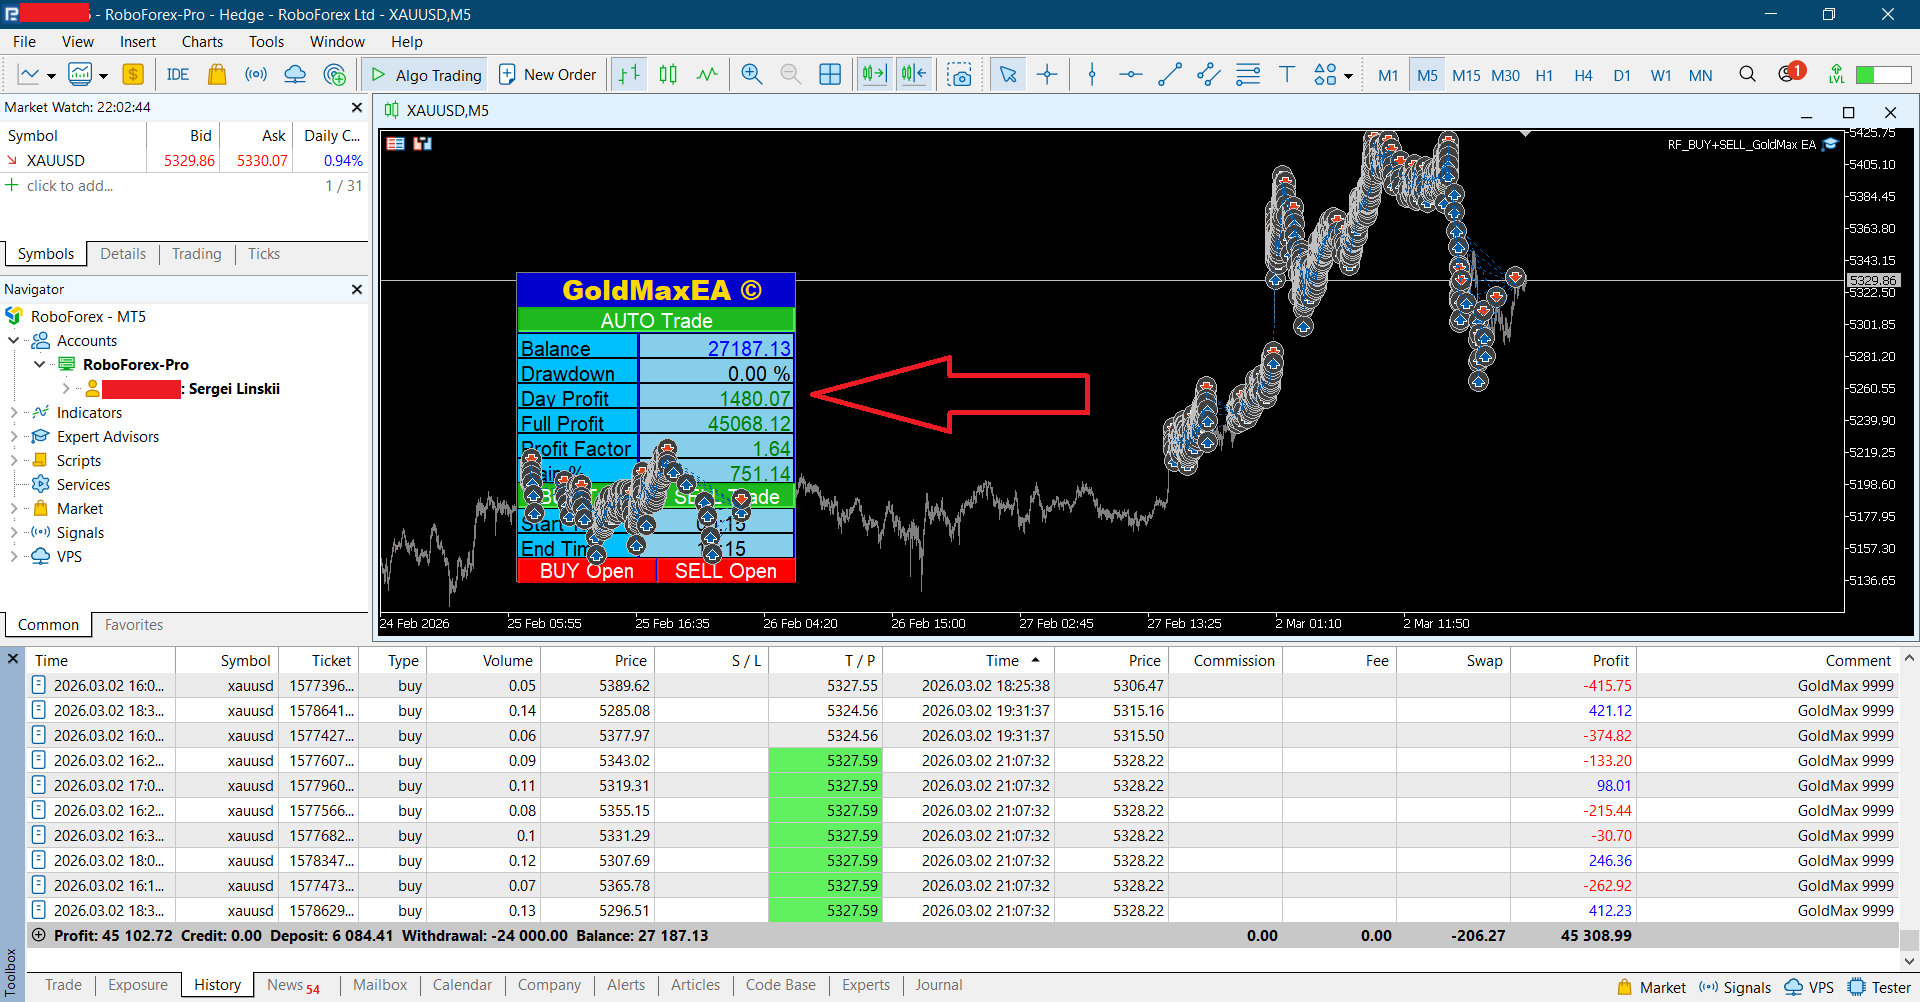Open the Market shopping bag icon in toolbar
Viewport: 1920px width, 1002px height.
(x=217, y=75)
